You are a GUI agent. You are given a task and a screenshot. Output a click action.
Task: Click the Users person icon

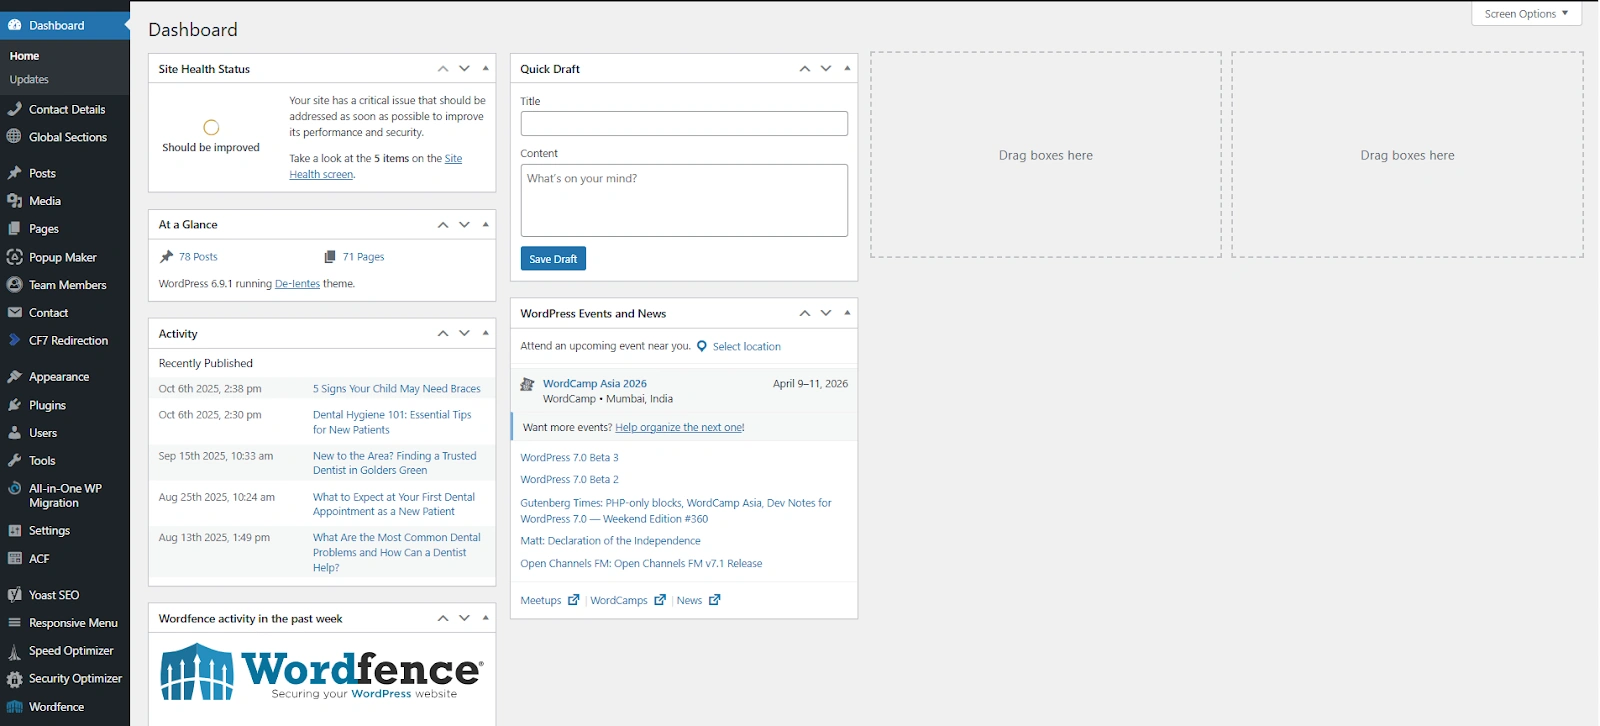[14, 433]
